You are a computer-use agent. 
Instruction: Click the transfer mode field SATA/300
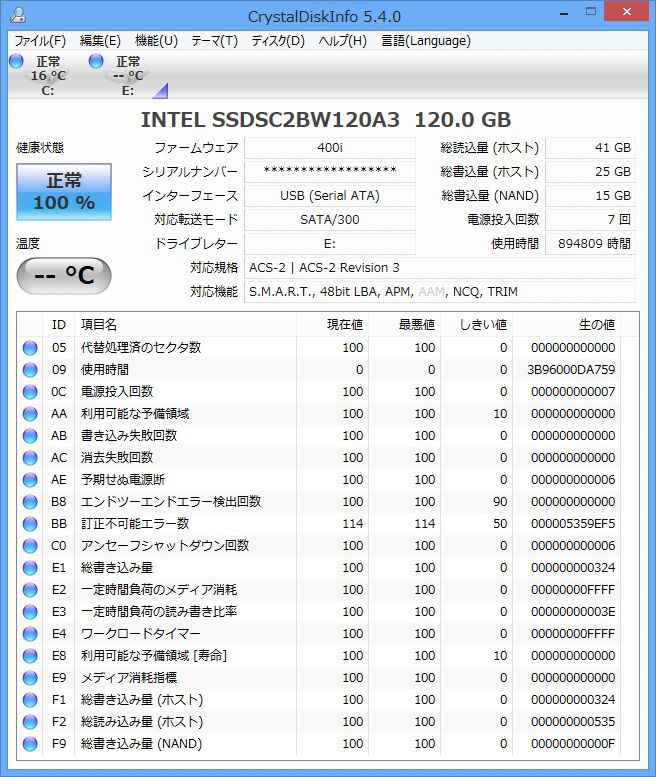(330, 220)
